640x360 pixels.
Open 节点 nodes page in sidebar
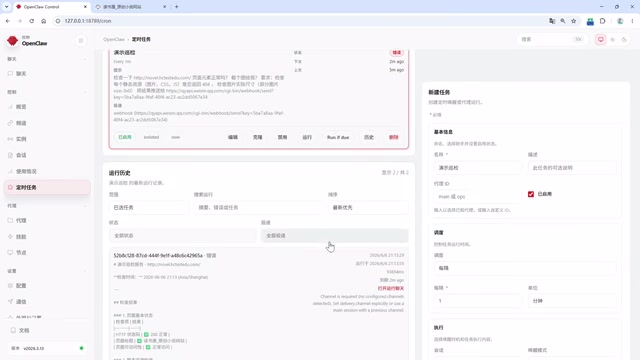[47, 253]
